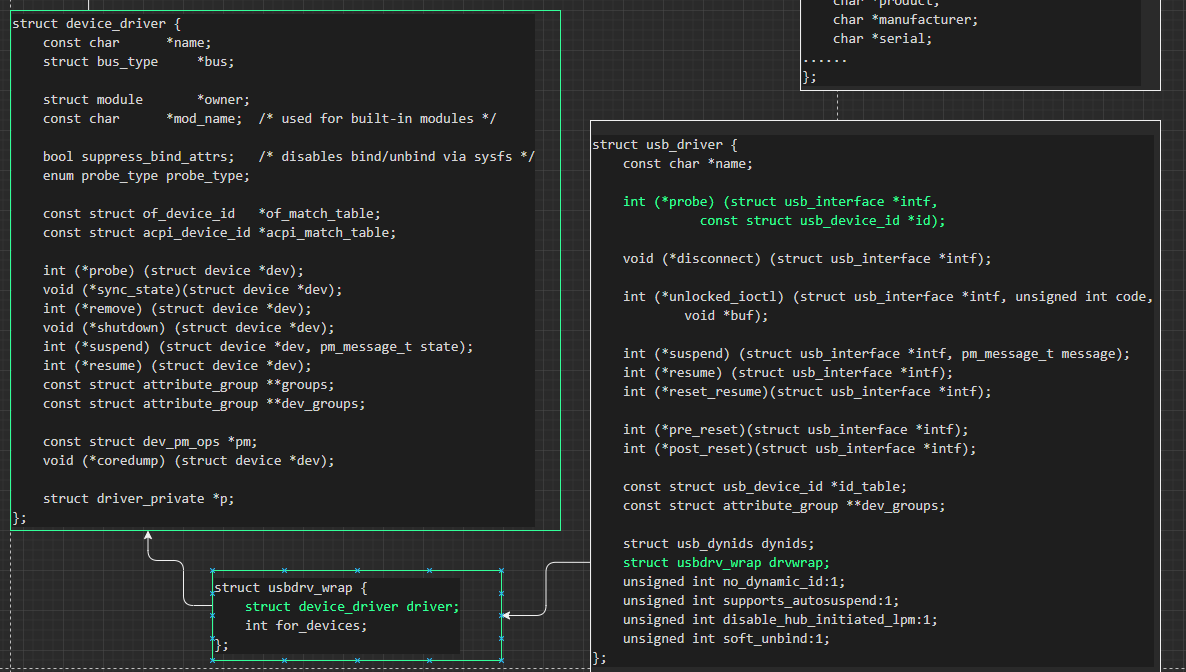Click 'const struct usb_device_id *id_table;'
Image resolution: width=1186 pixels, height=672 pixels.
(x=765, y=487)
